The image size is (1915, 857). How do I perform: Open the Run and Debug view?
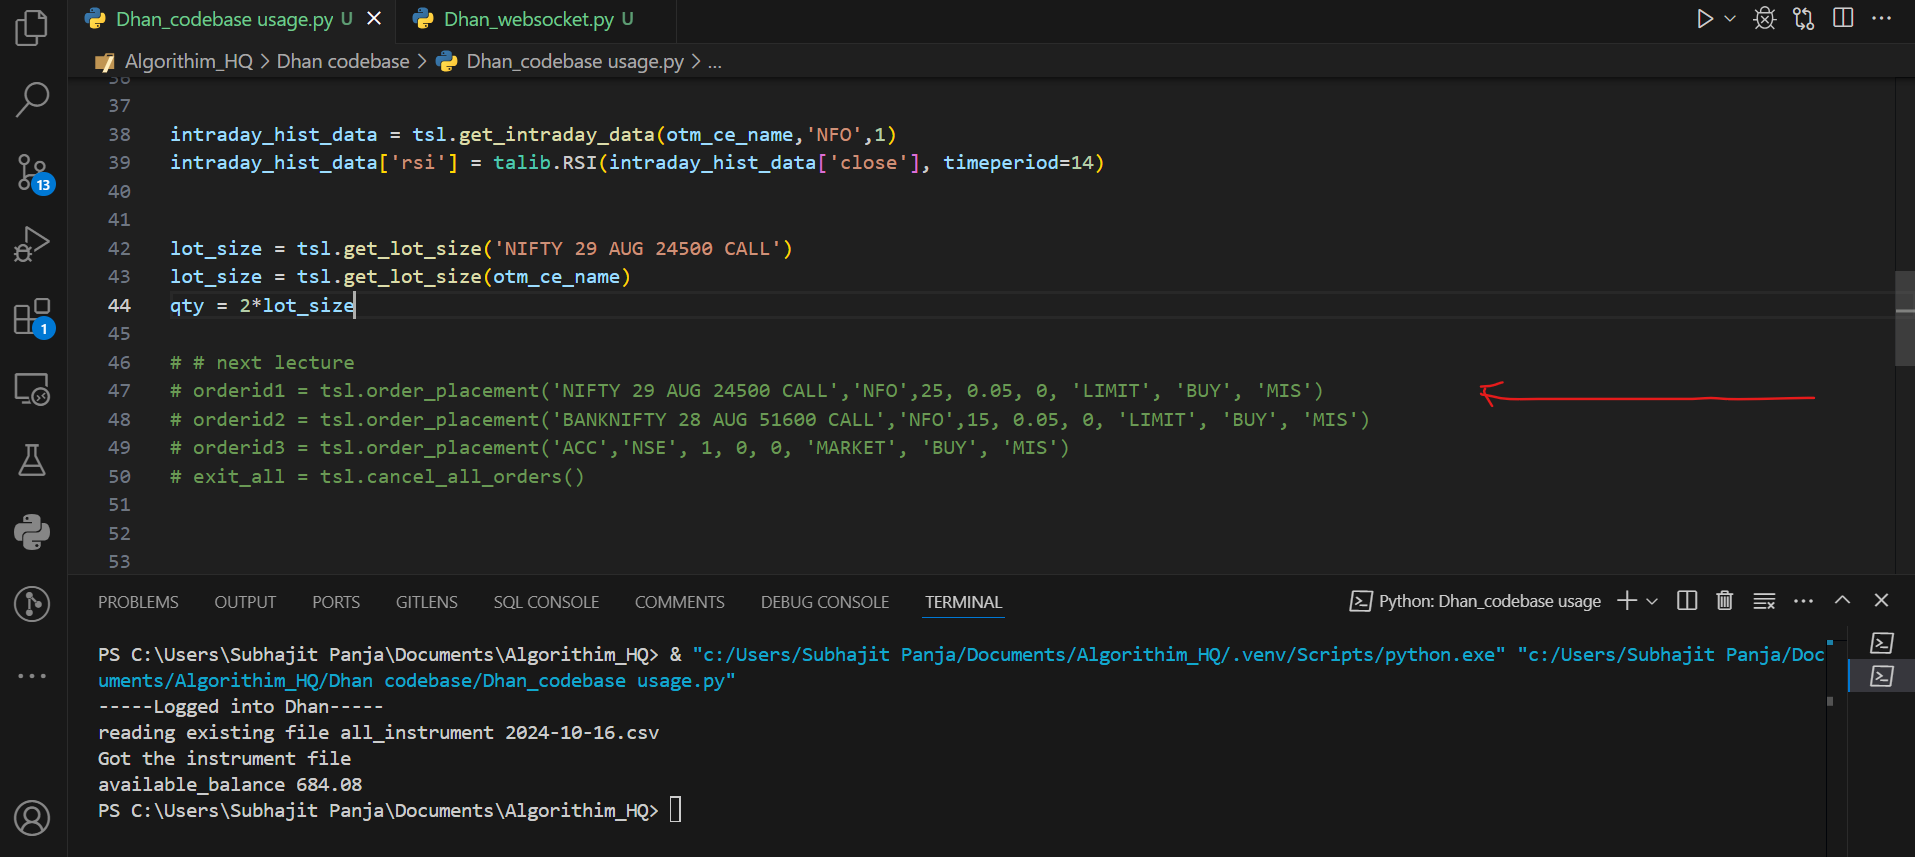[32, 245]
